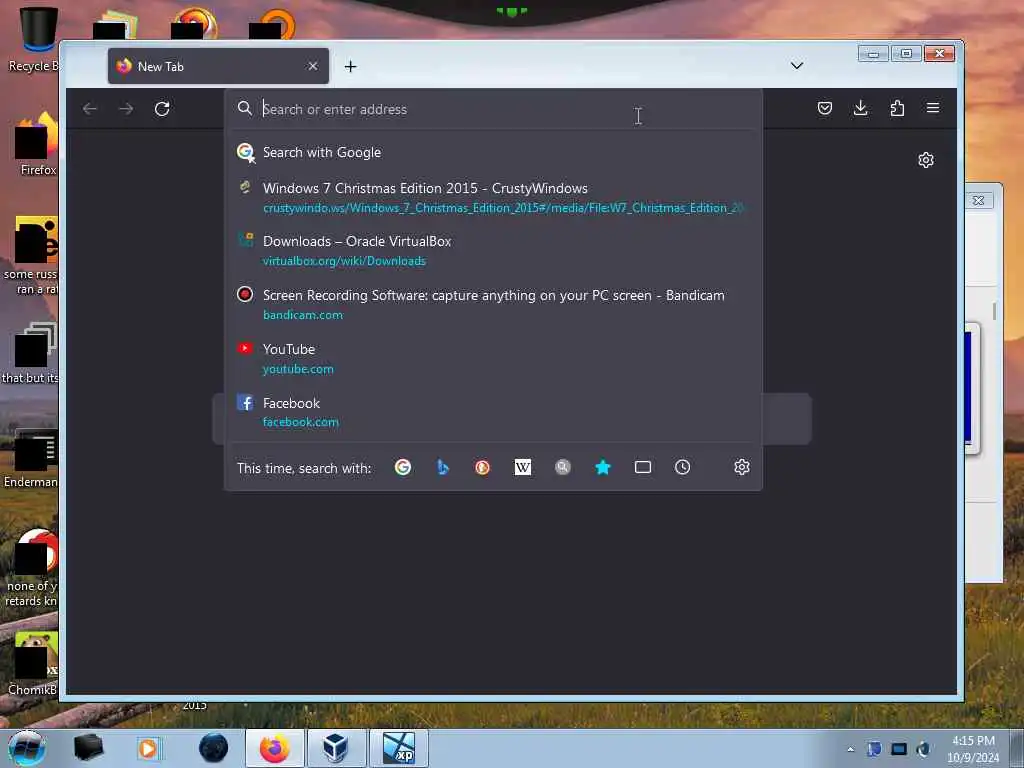Open Windows Media Player taskbar icon
Screen dimensions: 1024x768
tap(149, 748)
